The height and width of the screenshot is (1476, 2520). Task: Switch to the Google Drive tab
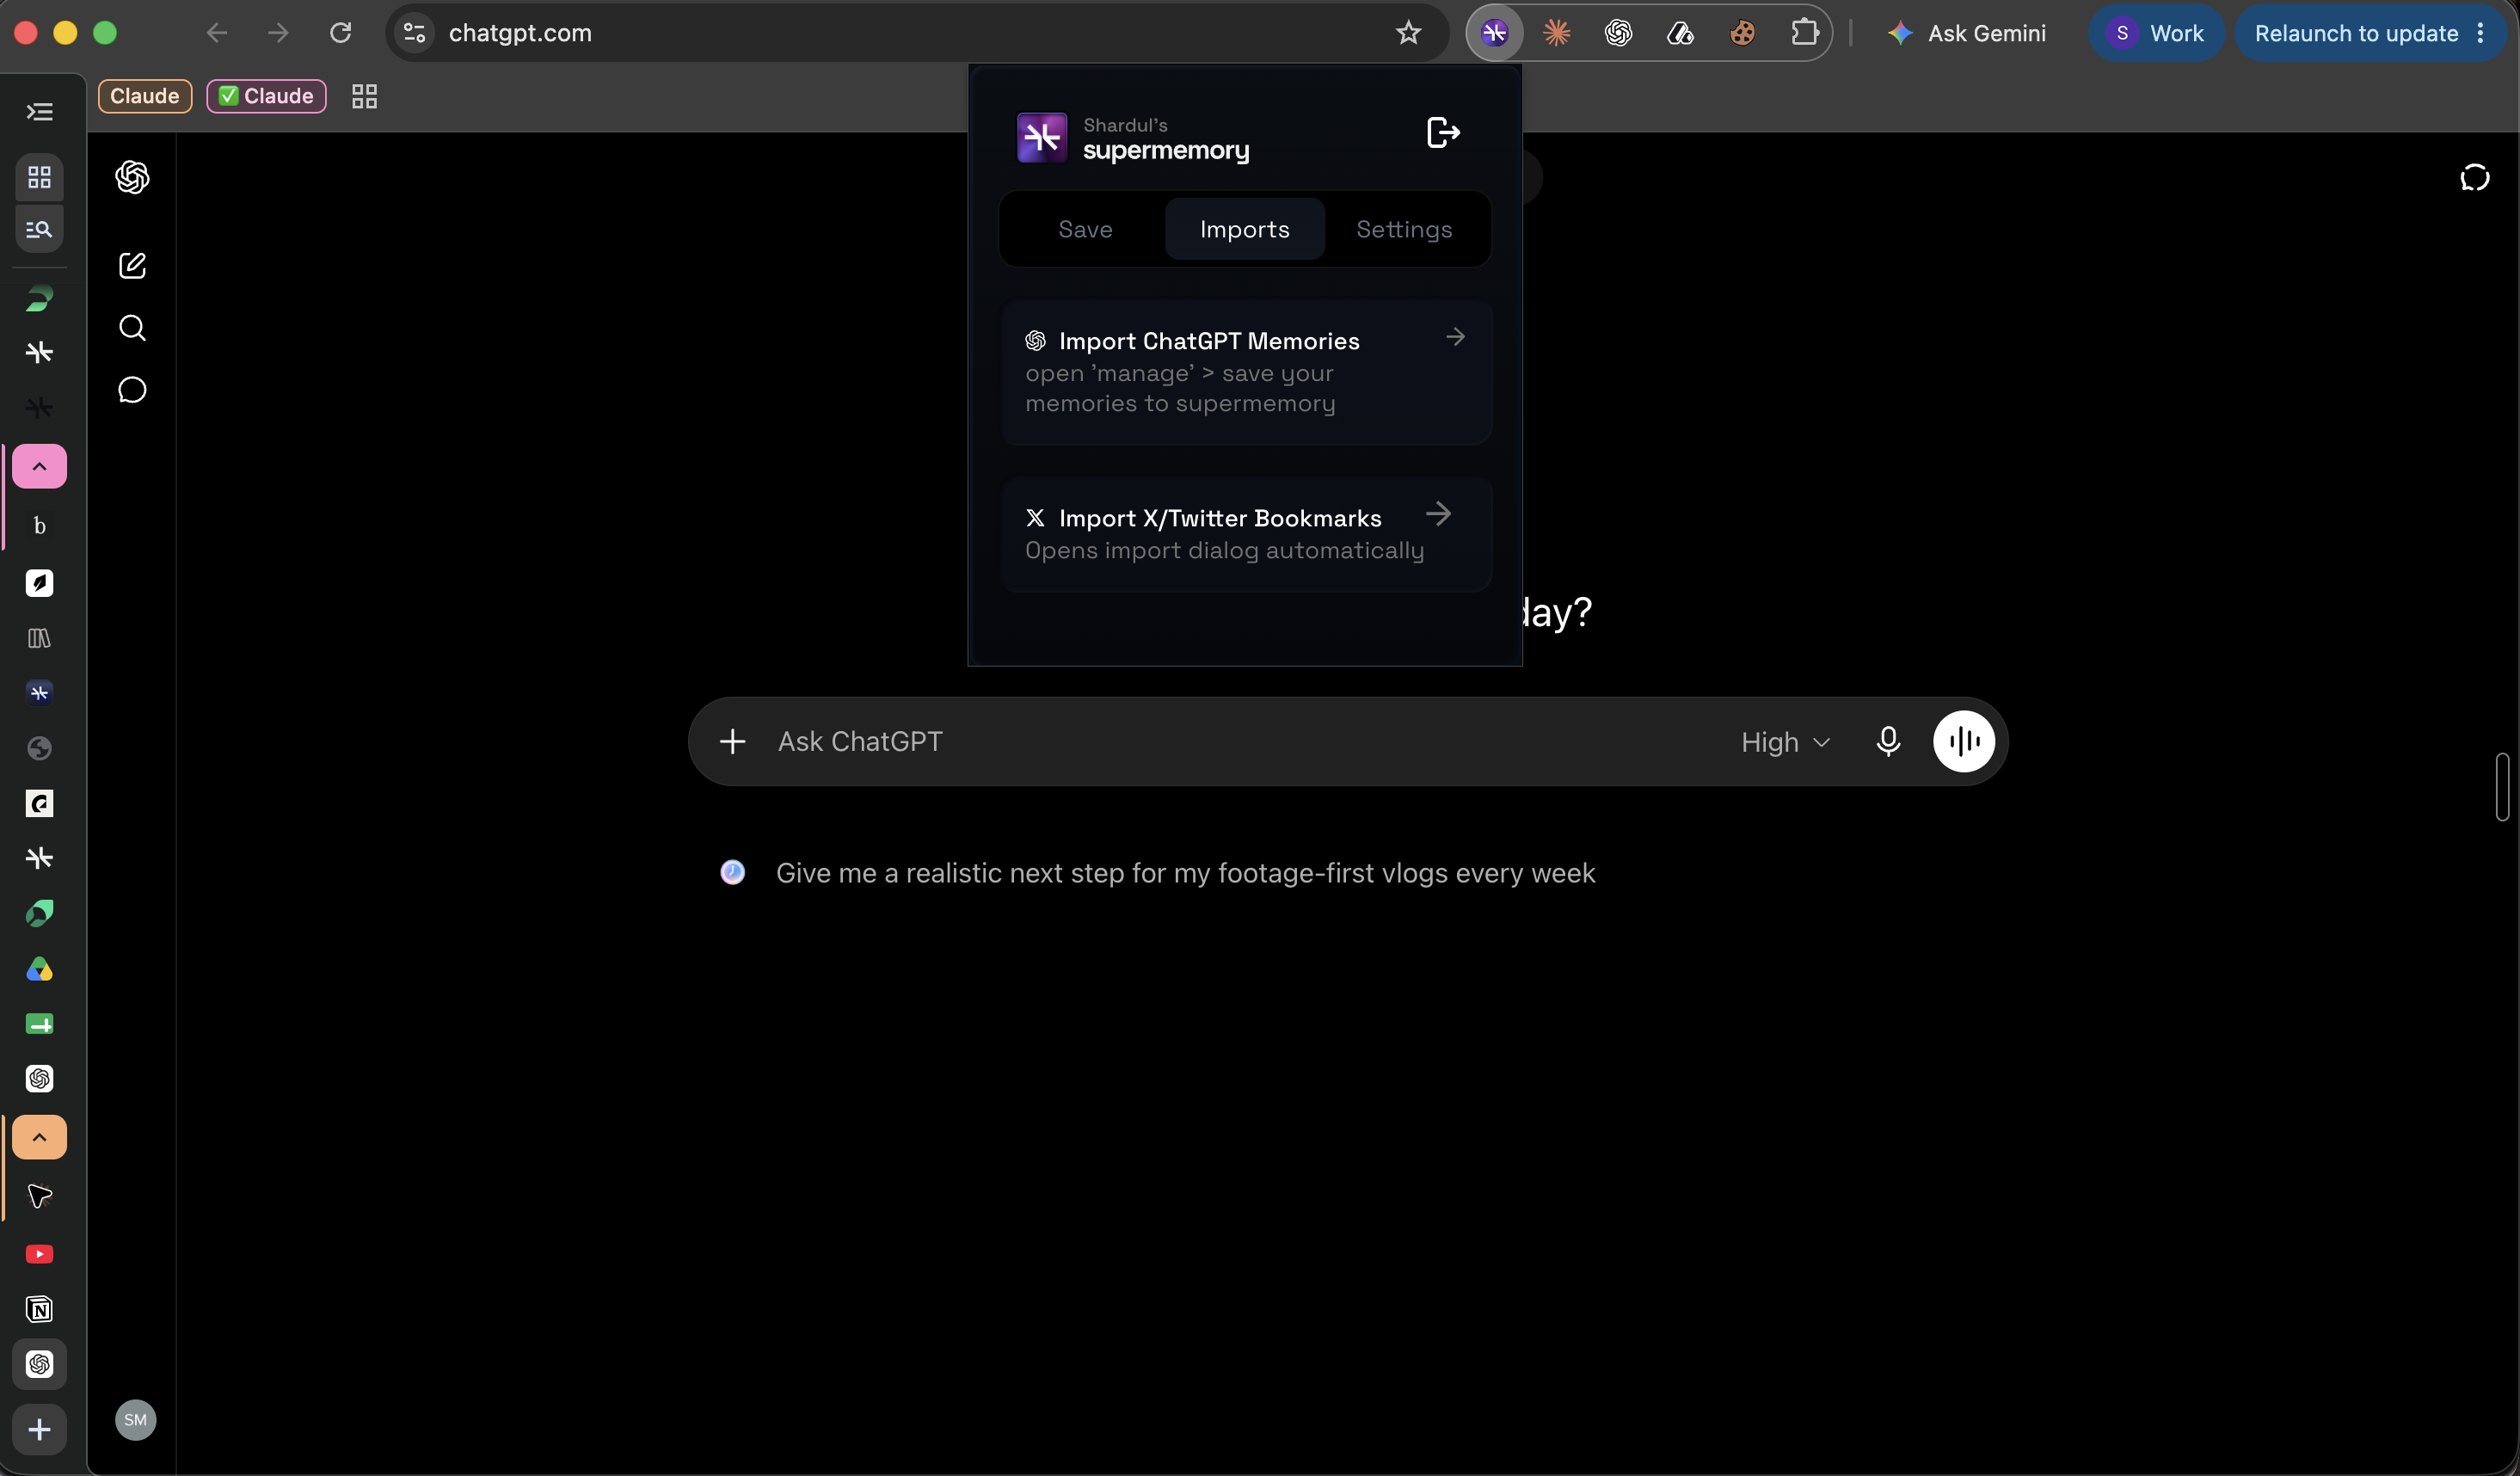pos(39,969)
